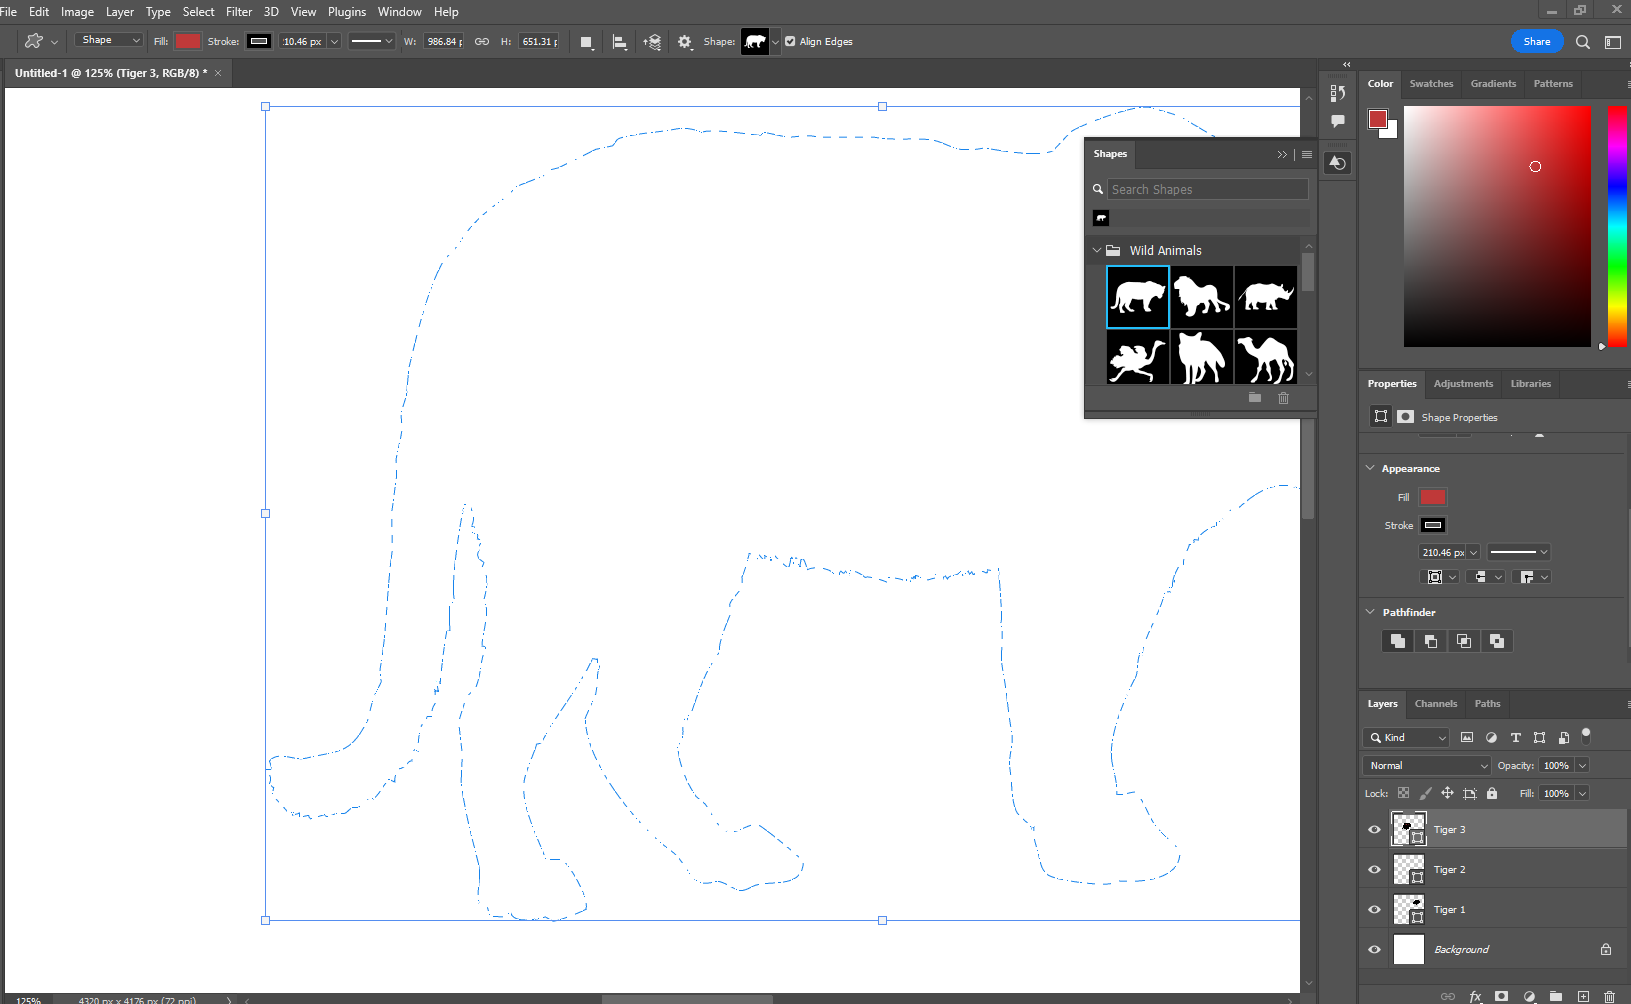This screenshot has height=1004, width=1631.
Task: Open the Opacity dropdown arrow
Action: pyautogui.click(x=1581, y=765)
